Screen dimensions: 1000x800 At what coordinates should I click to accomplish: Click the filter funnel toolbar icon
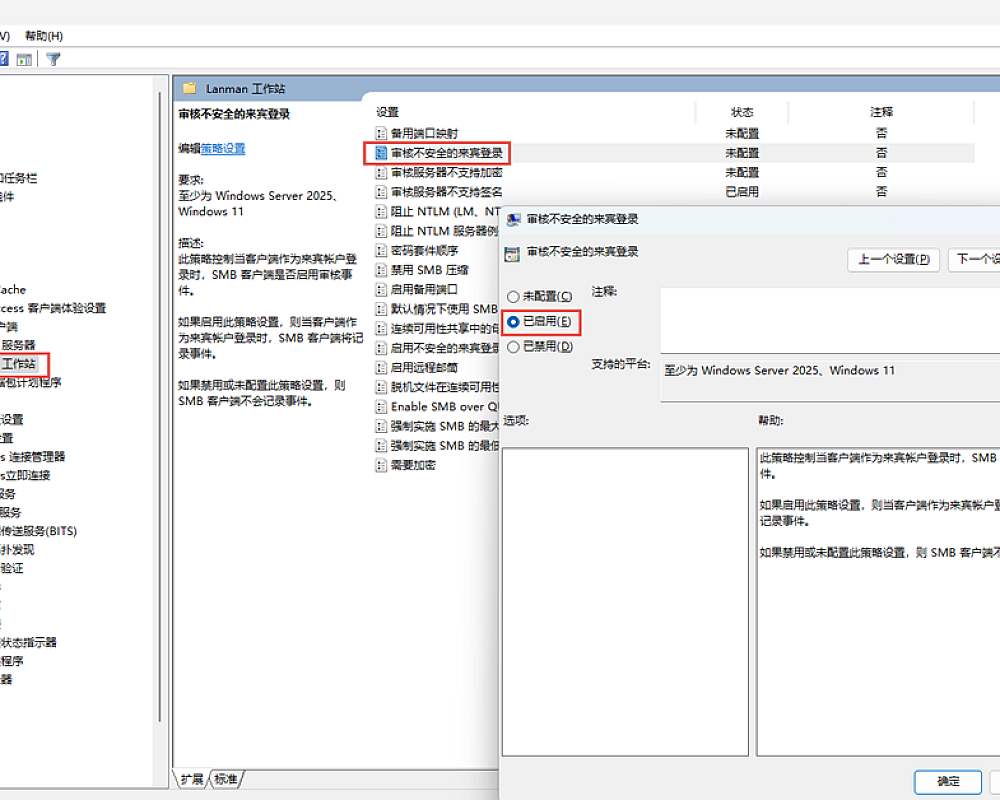[54, 59]
